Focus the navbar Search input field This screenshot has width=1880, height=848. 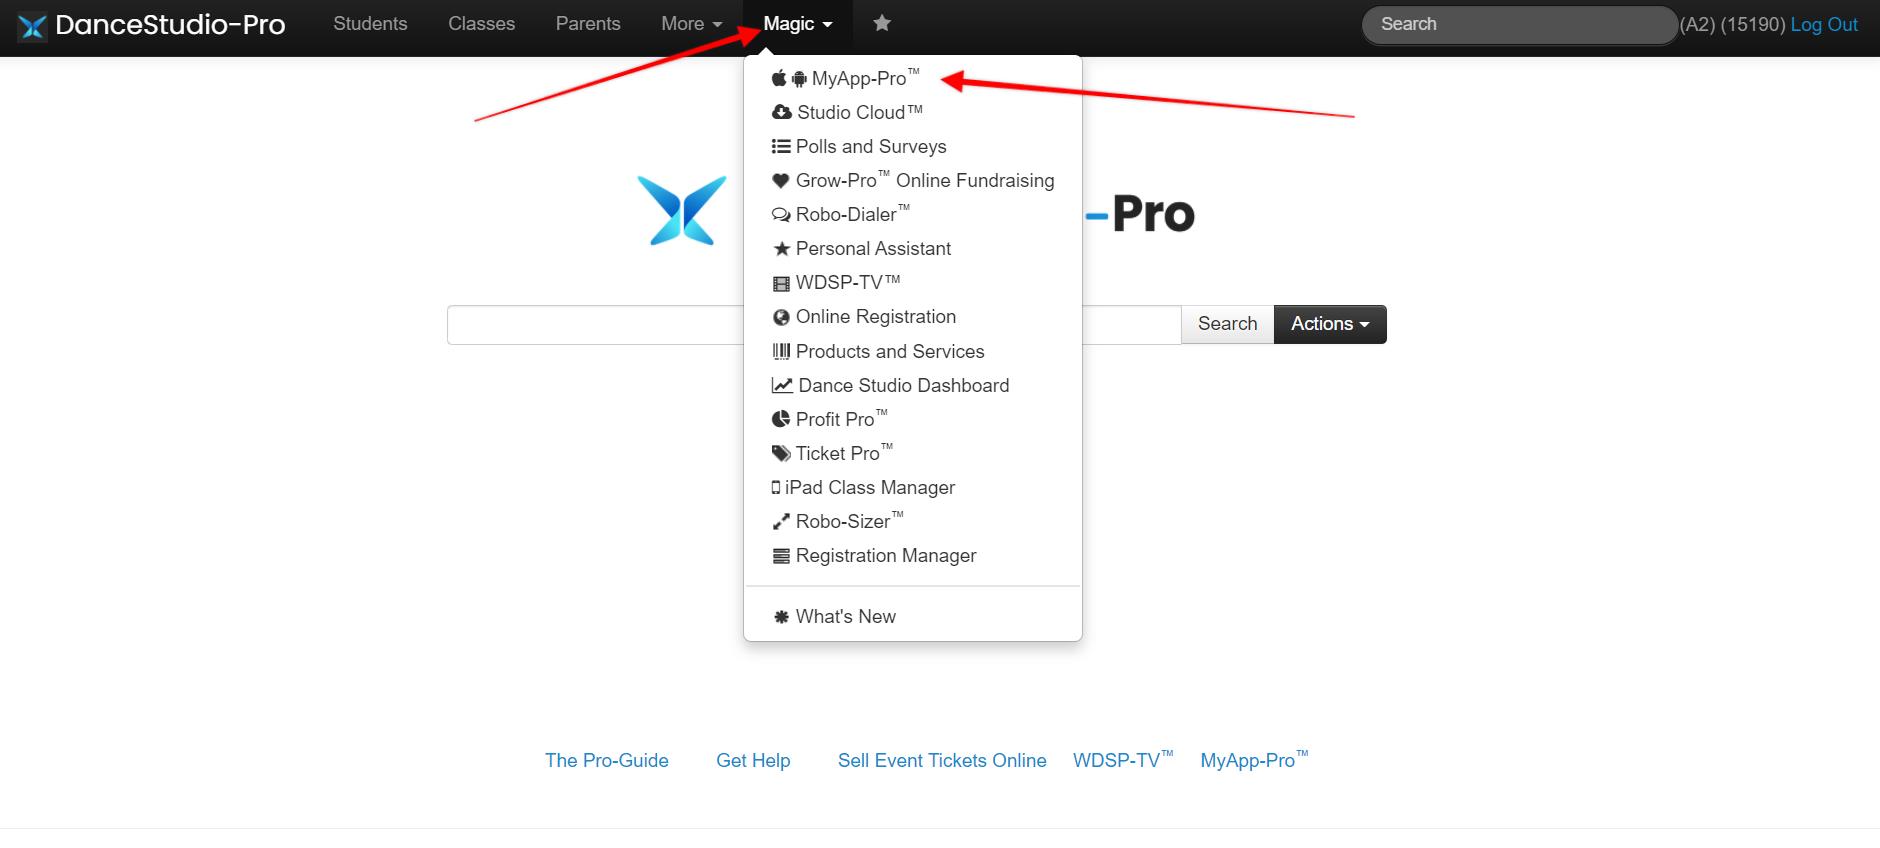click(x=1520, y=25)
